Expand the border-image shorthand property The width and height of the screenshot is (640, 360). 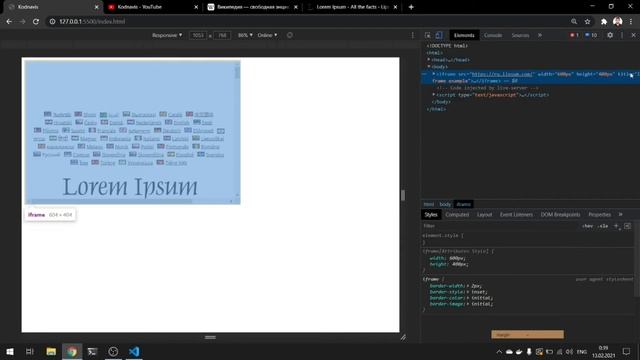coord(467,304)
